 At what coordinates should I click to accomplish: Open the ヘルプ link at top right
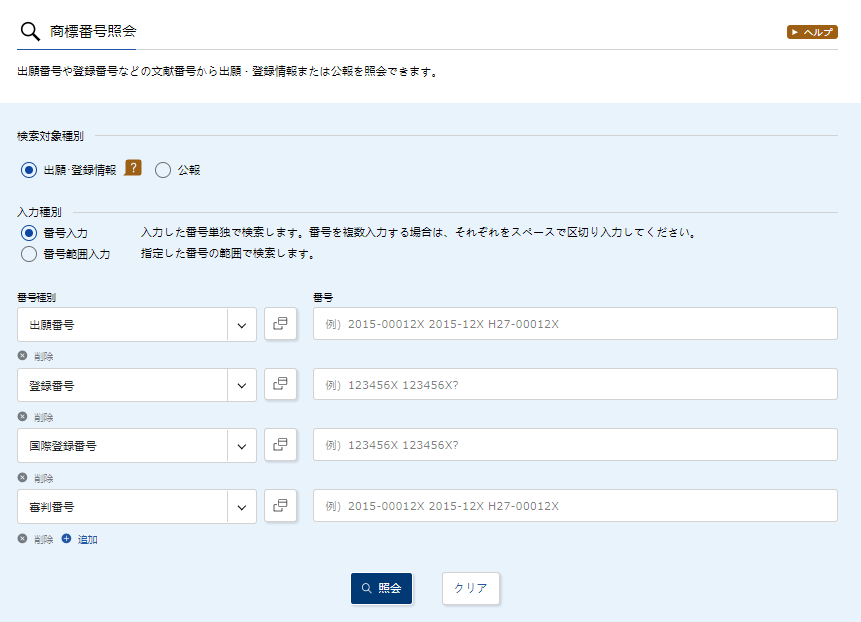pyautogui.click(x=811, y=31)
